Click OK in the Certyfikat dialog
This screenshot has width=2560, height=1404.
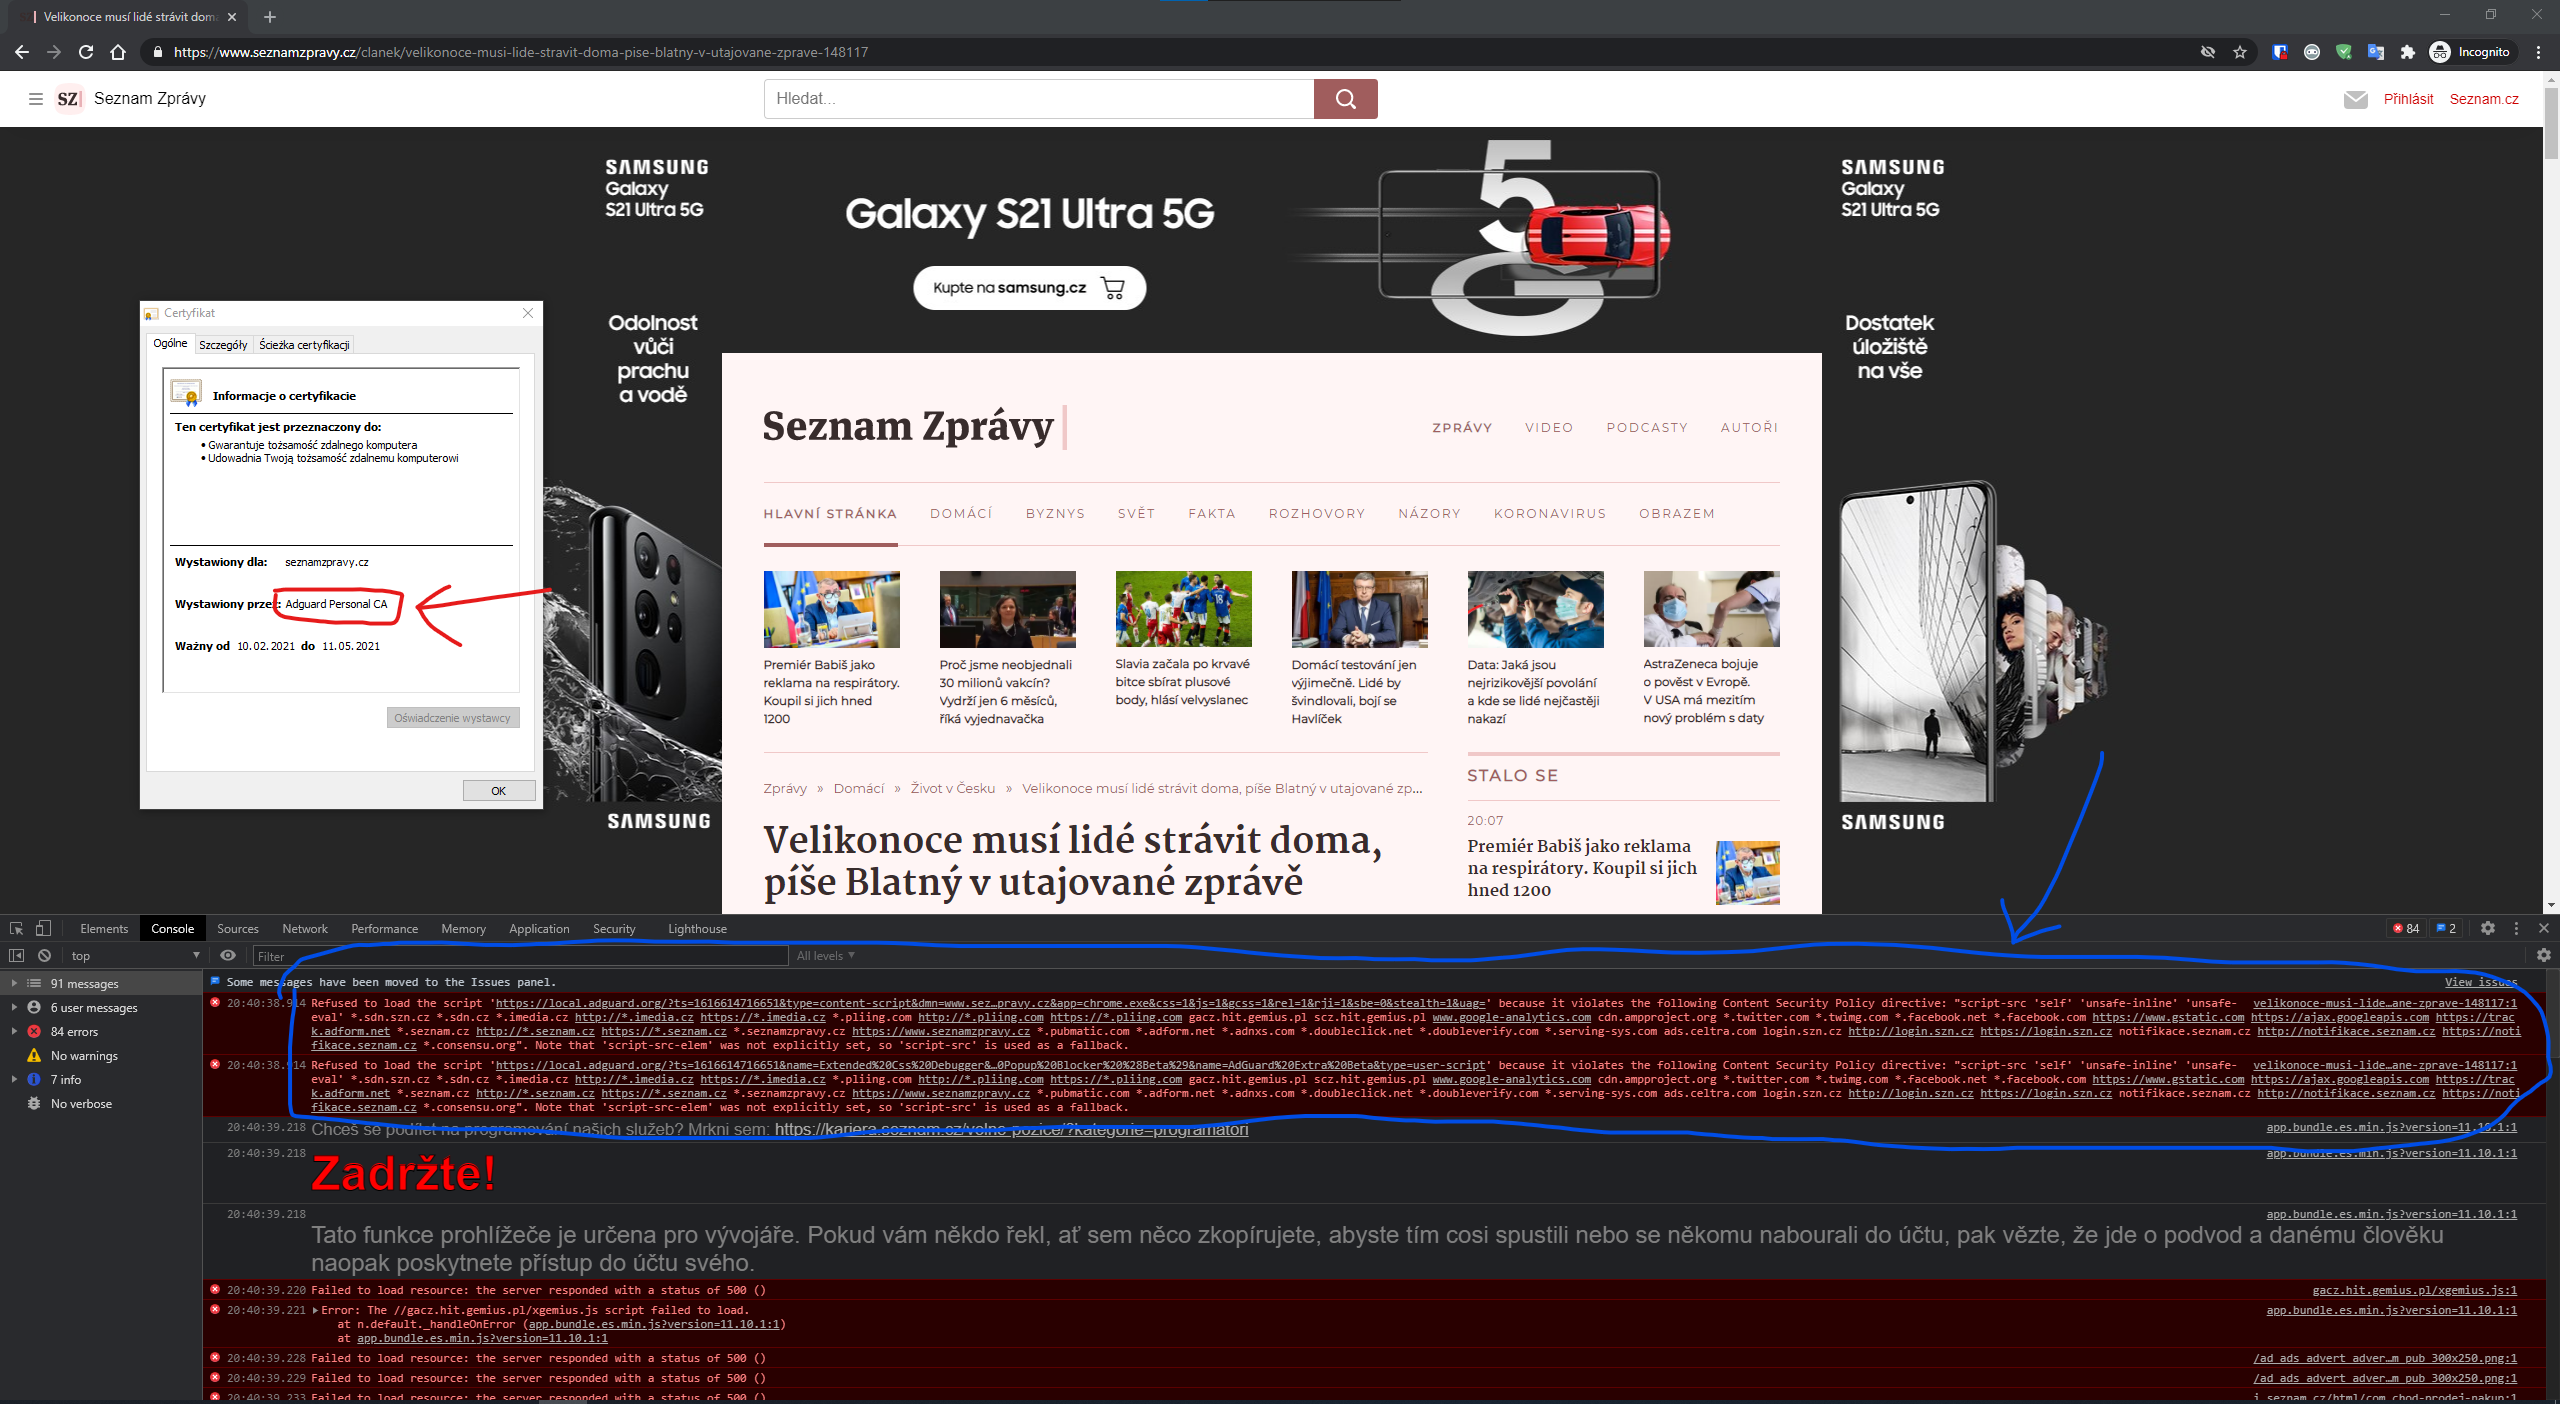point(498,790)
